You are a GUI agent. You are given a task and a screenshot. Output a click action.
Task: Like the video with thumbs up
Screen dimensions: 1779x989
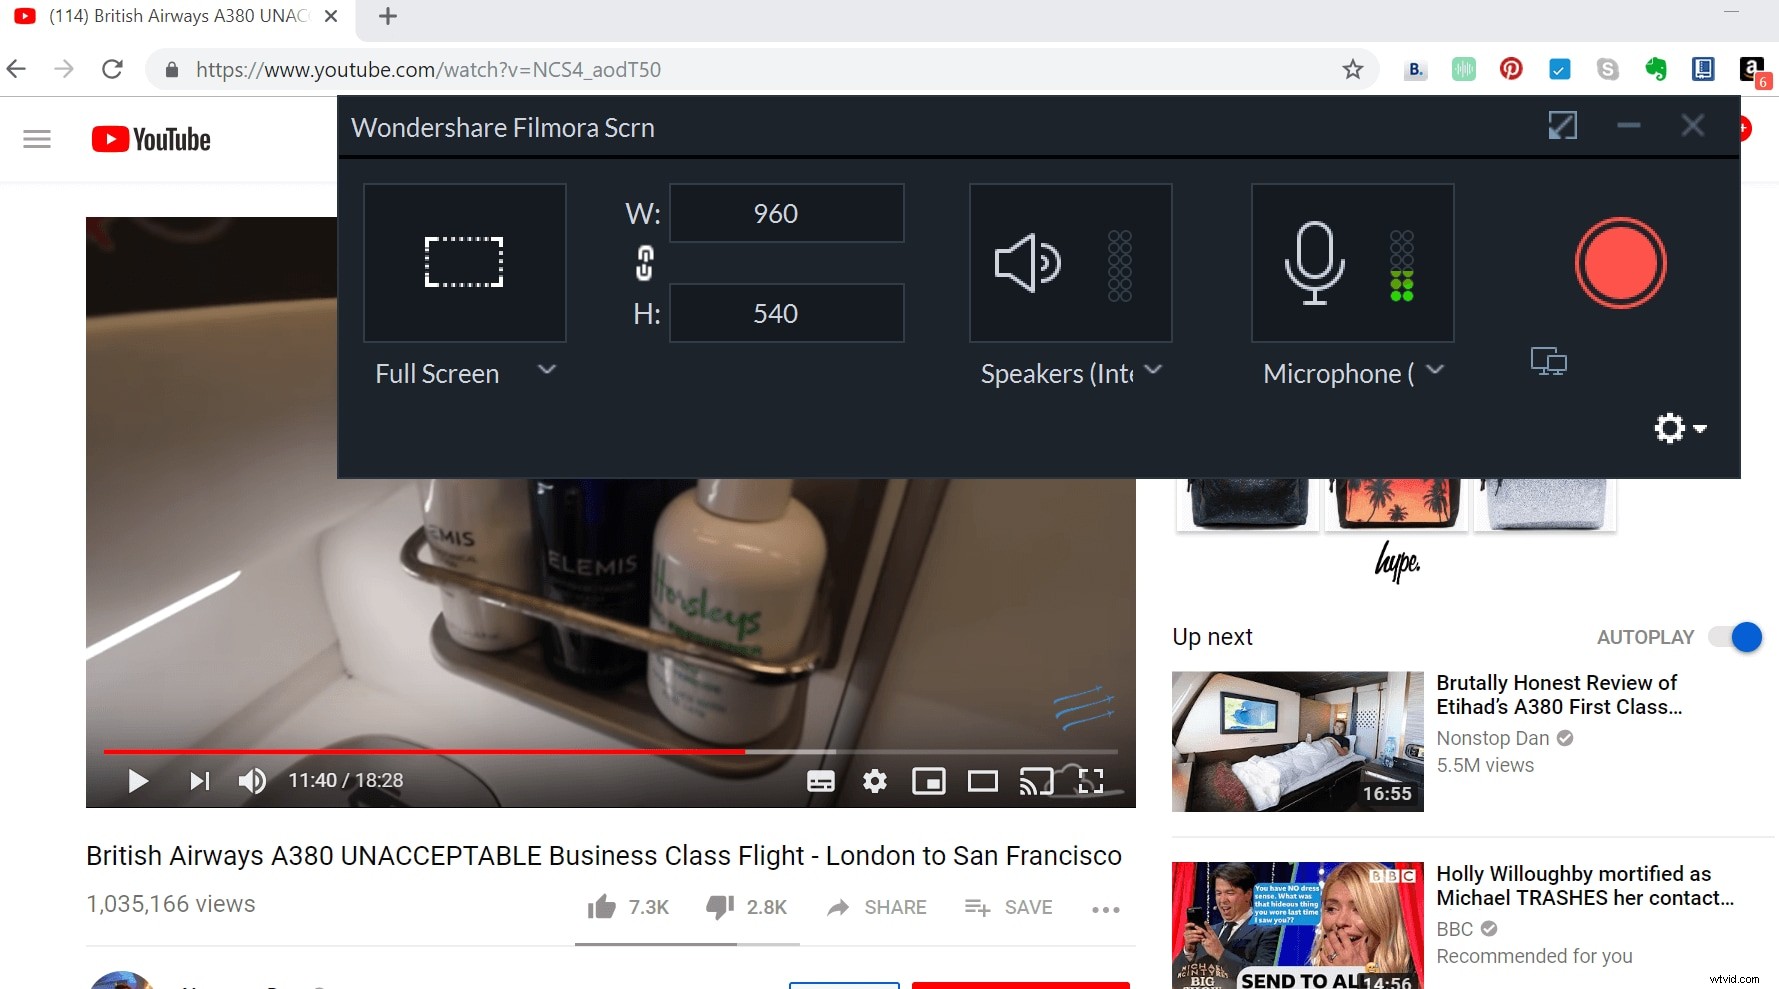click(x=601, y=906)
